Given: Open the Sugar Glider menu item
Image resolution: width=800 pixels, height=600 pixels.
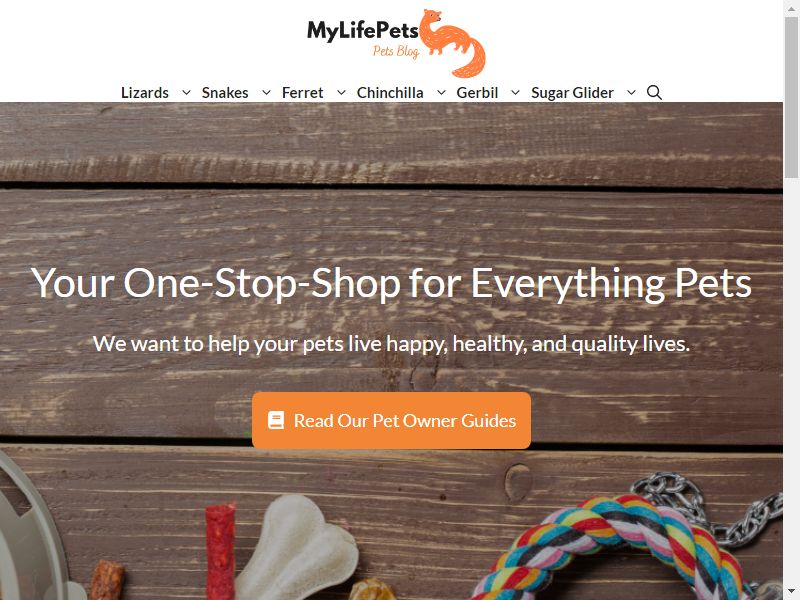Looking at the screenshot, I should tap(572, 93).
